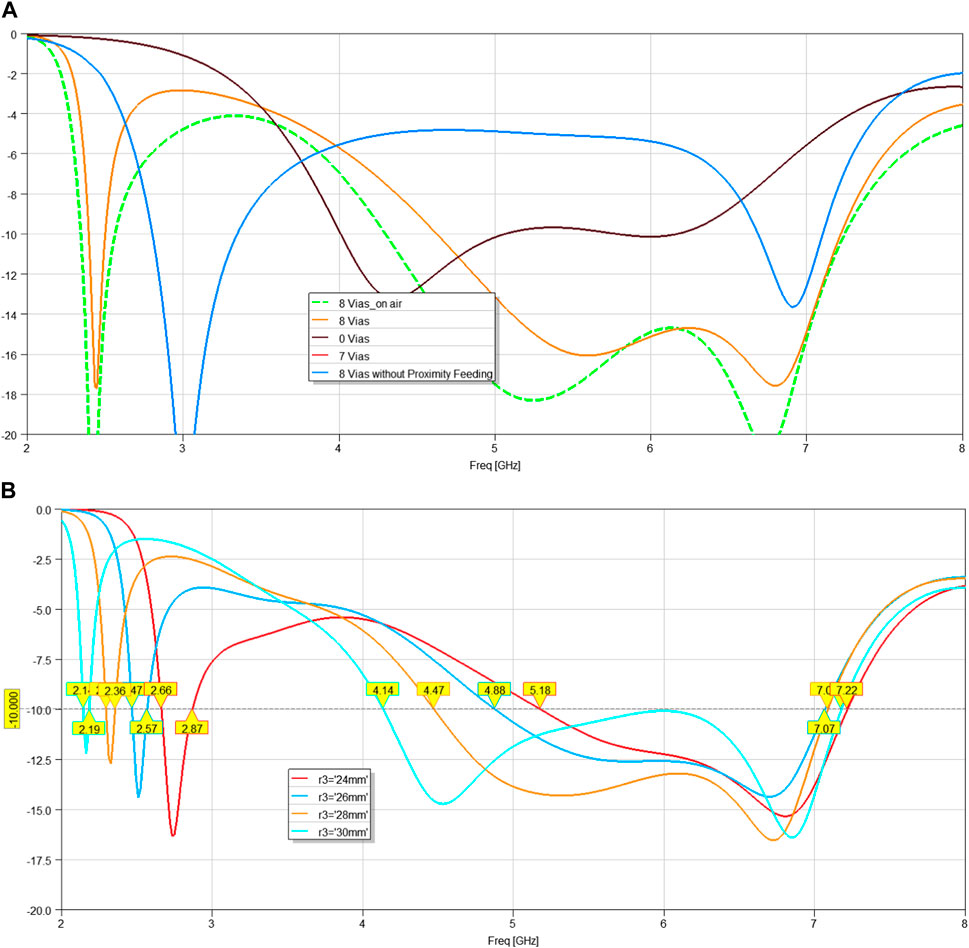Screen dimensions: 969x948
Task: Click the Freq [GHz] axis title of plot B
Action: [513, 941]
